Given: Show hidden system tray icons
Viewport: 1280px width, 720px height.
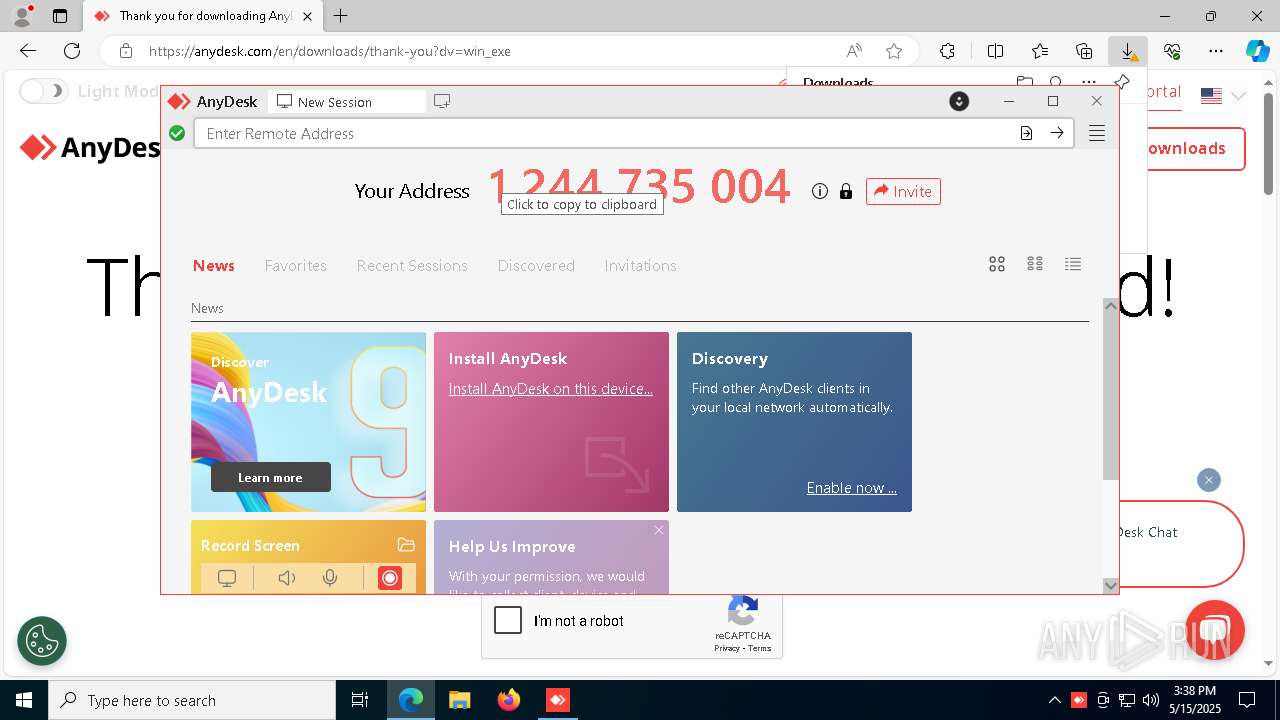Looking at the screenshot, I should click(1055, 700).
